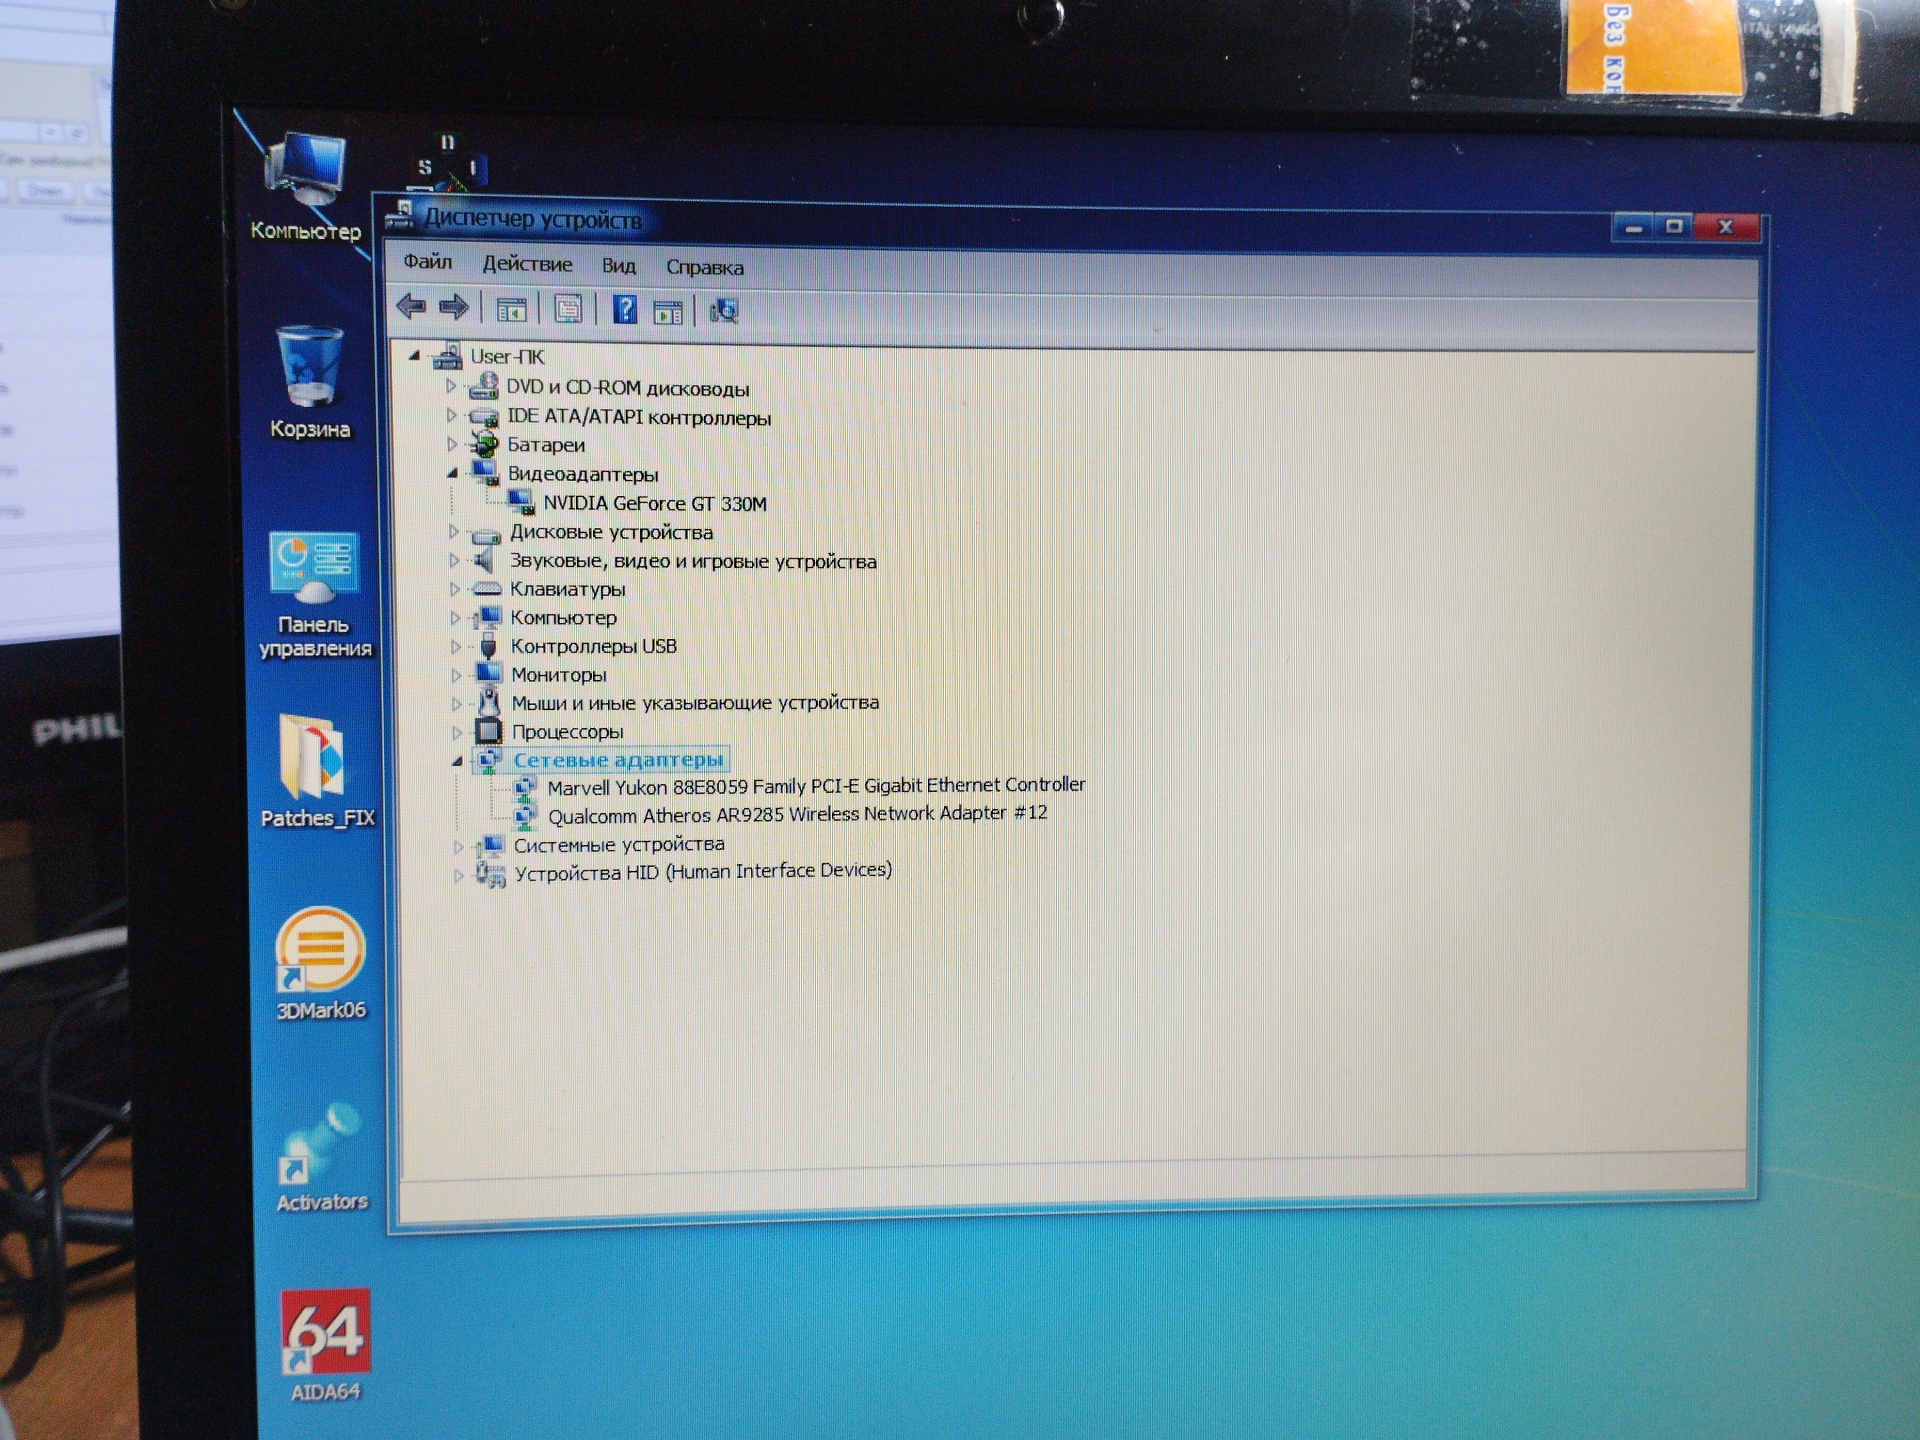Click the Клавиатуры category icon
This screenshot has width=1920, height=1440.
tap(486, 589)
